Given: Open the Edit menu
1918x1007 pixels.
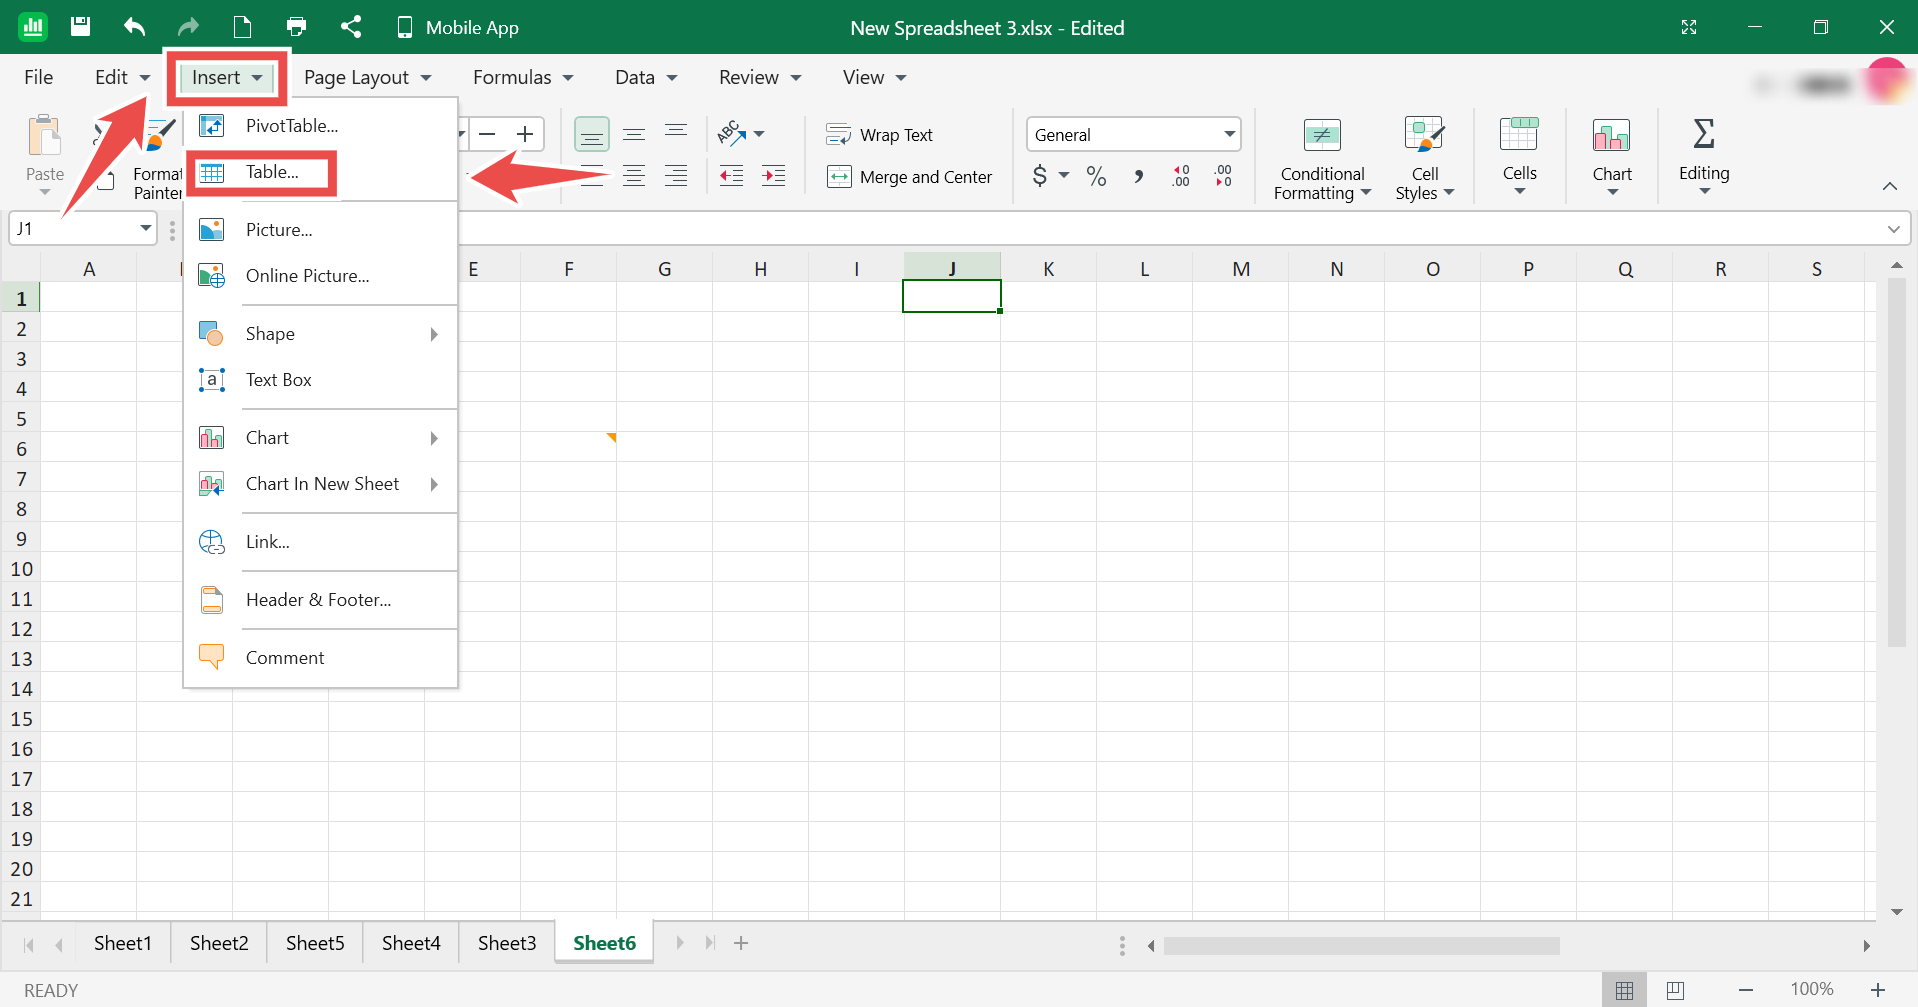Looking at the screenshot, I should pyautogui.click(x=122, y=77).
